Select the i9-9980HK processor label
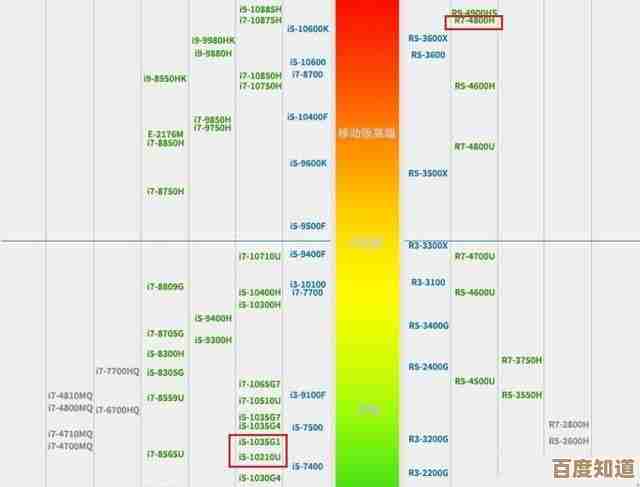Image resolution: width=640 pixels, height=487 pixels. (x=214, y=41)
